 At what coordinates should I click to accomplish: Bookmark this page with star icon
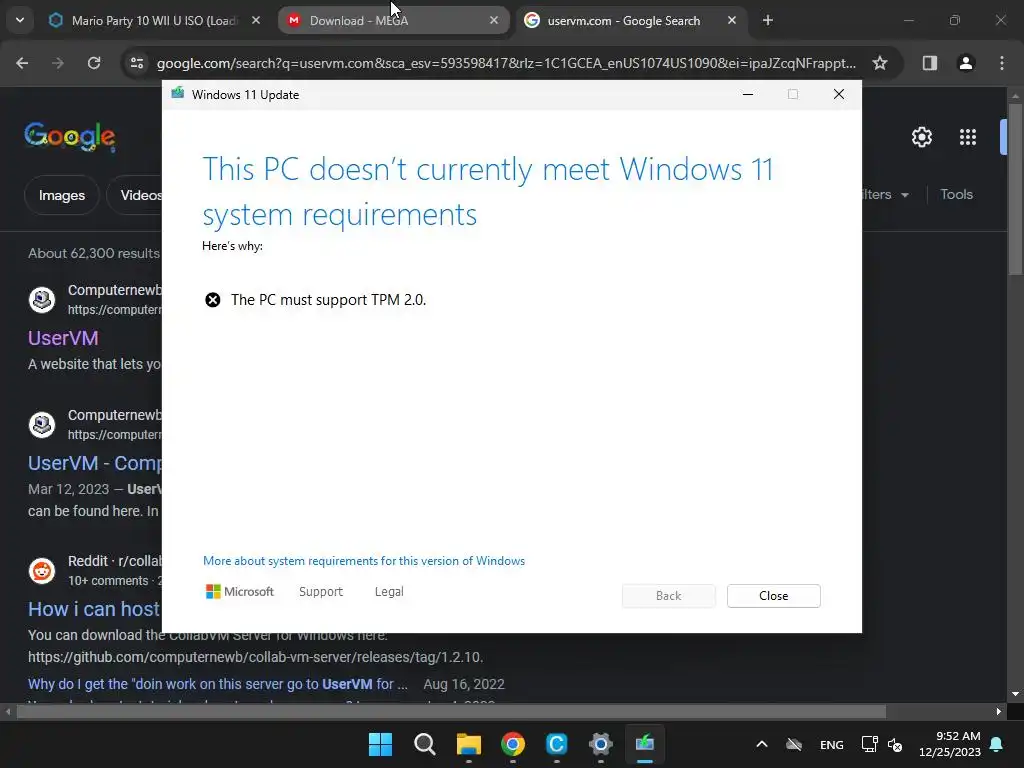click(880, 63)
